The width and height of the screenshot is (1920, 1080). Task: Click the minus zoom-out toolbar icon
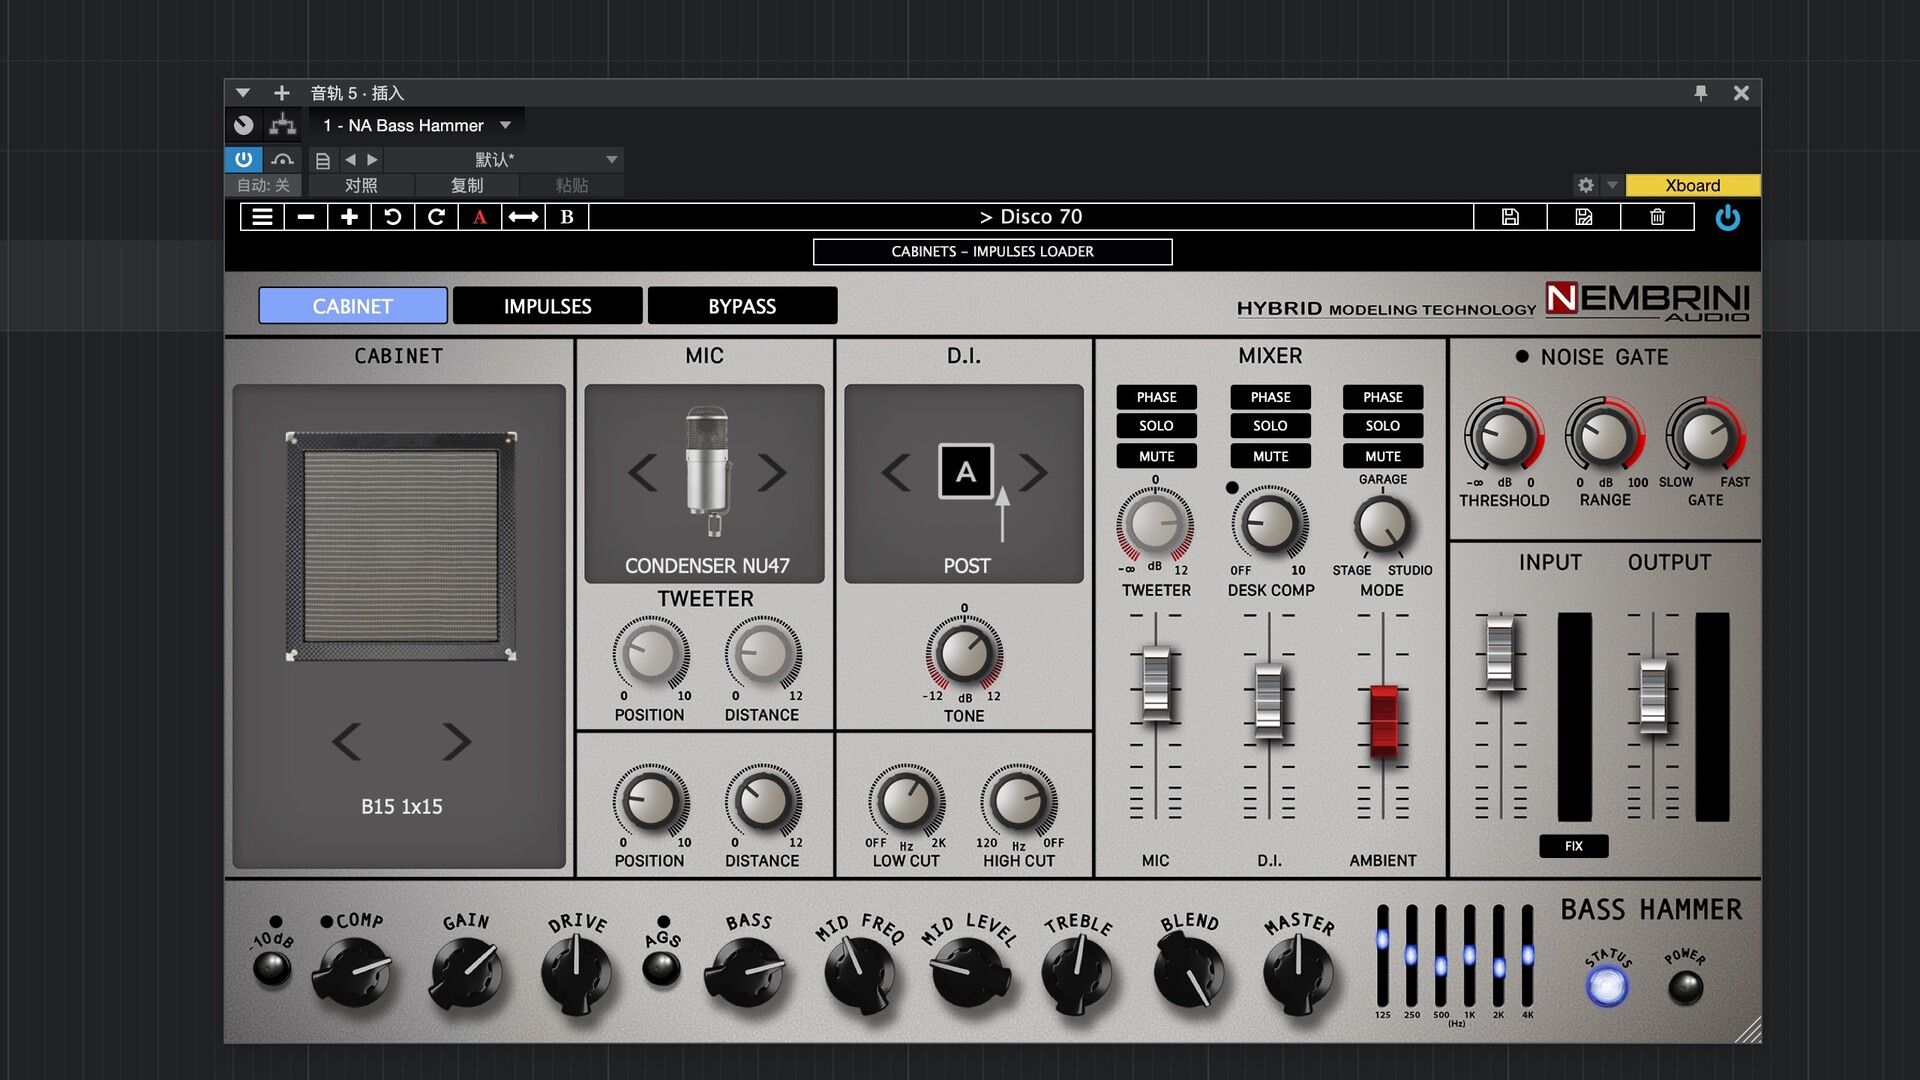tap(306, 217)
